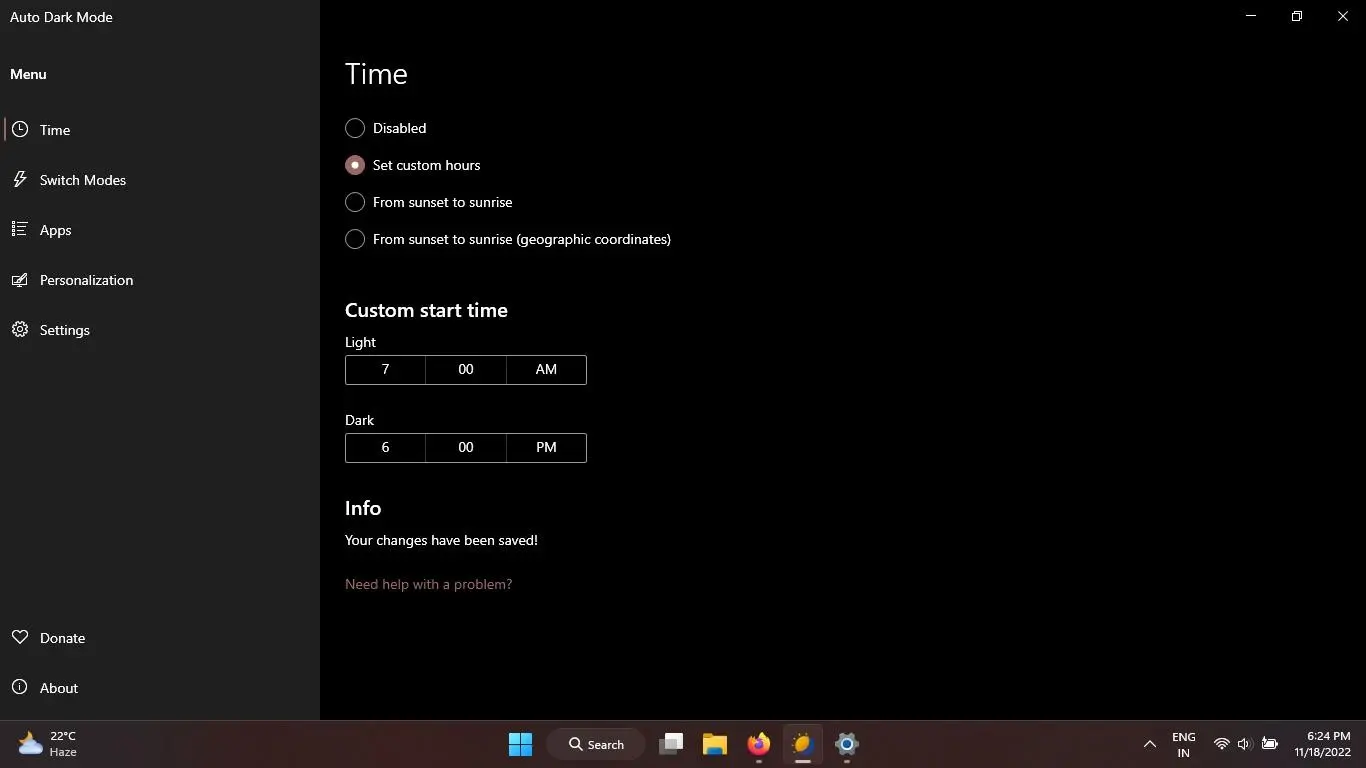Open the clock showing 6:24 PM
Viewport: 1366px width, 768px height.
[1323, 744]
